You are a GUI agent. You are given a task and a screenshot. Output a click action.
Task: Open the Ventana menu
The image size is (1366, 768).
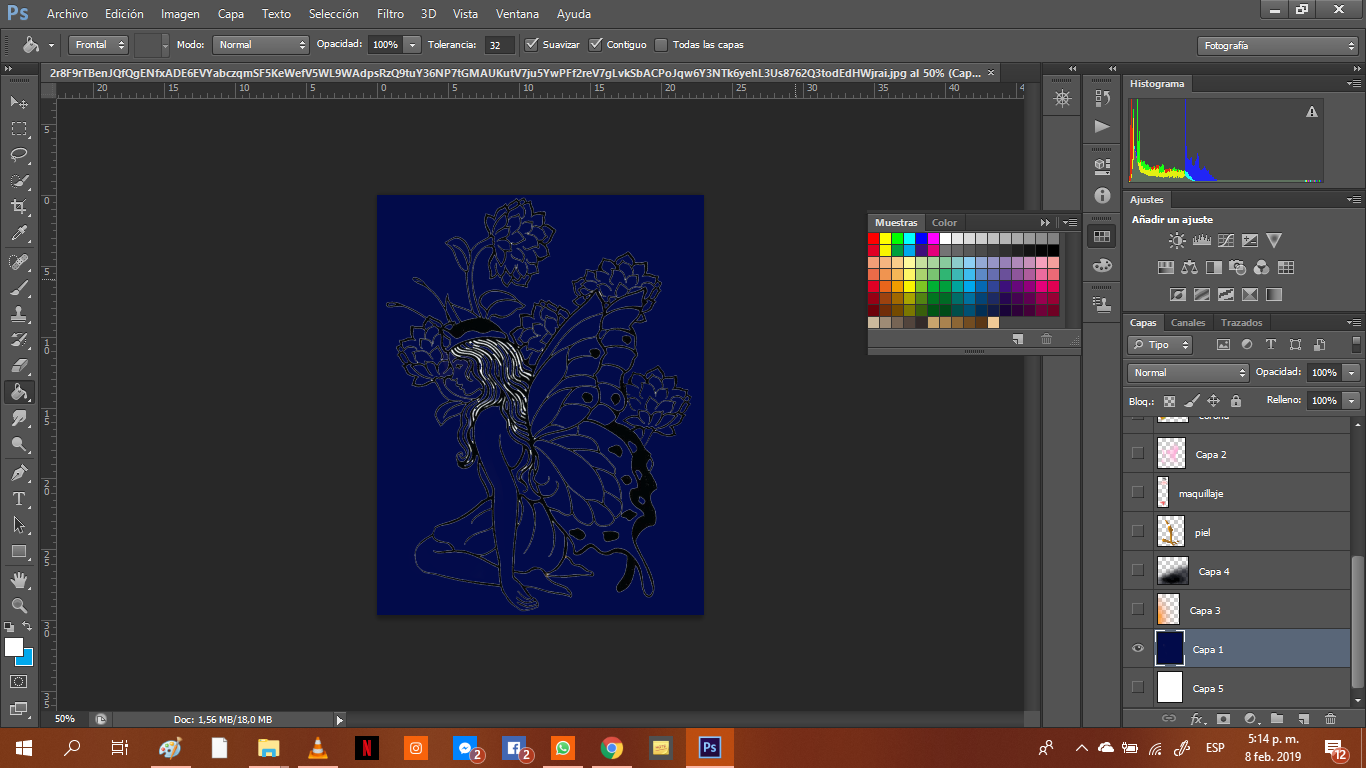(518, 14)
